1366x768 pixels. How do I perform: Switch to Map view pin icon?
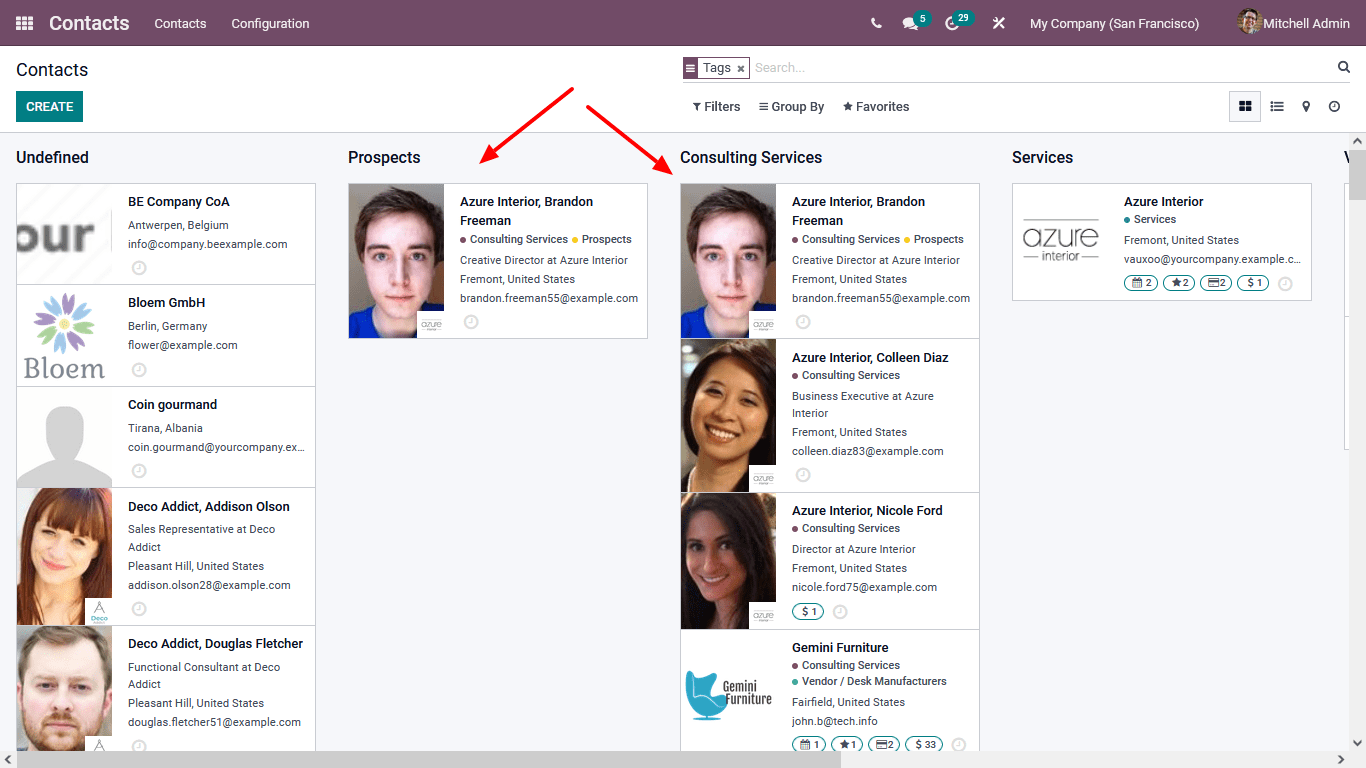click(1306, 106)
